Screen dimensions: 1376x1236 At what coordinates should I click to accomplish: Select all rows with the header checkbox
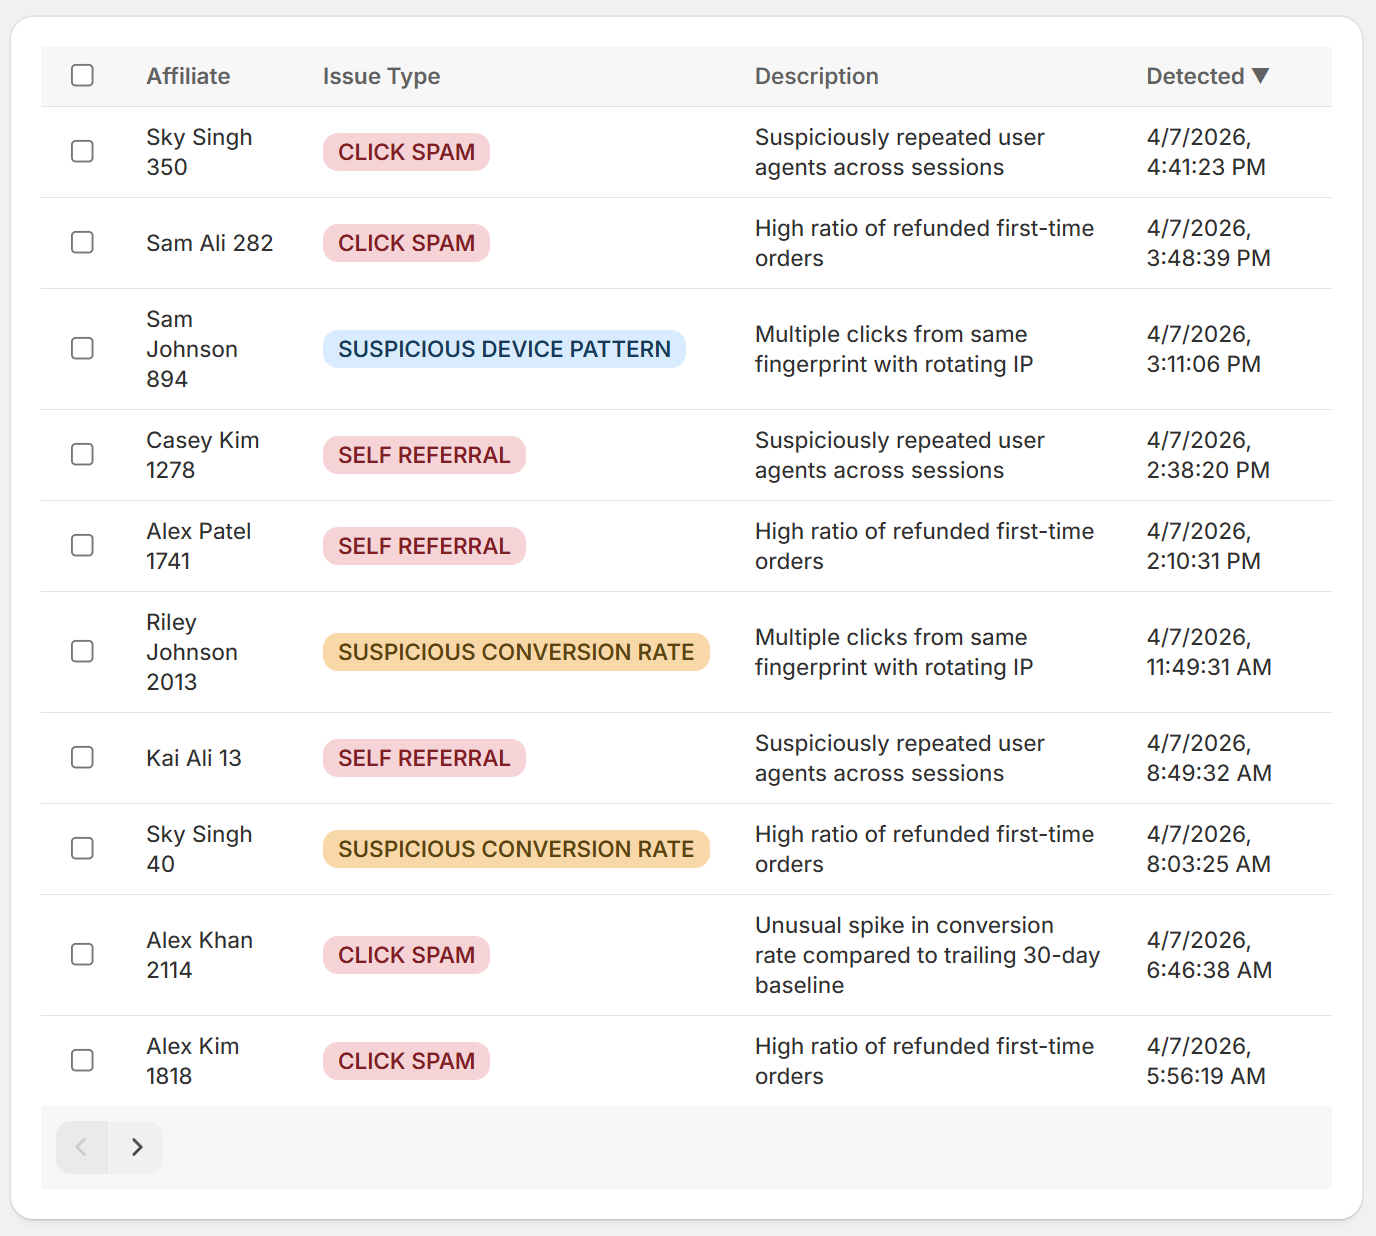point(82,75)
